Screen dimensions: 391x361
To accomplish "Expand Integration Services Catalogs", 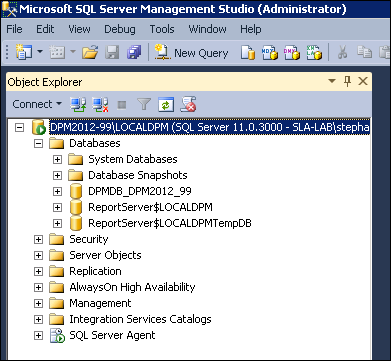I will click(x=39, y=319).
